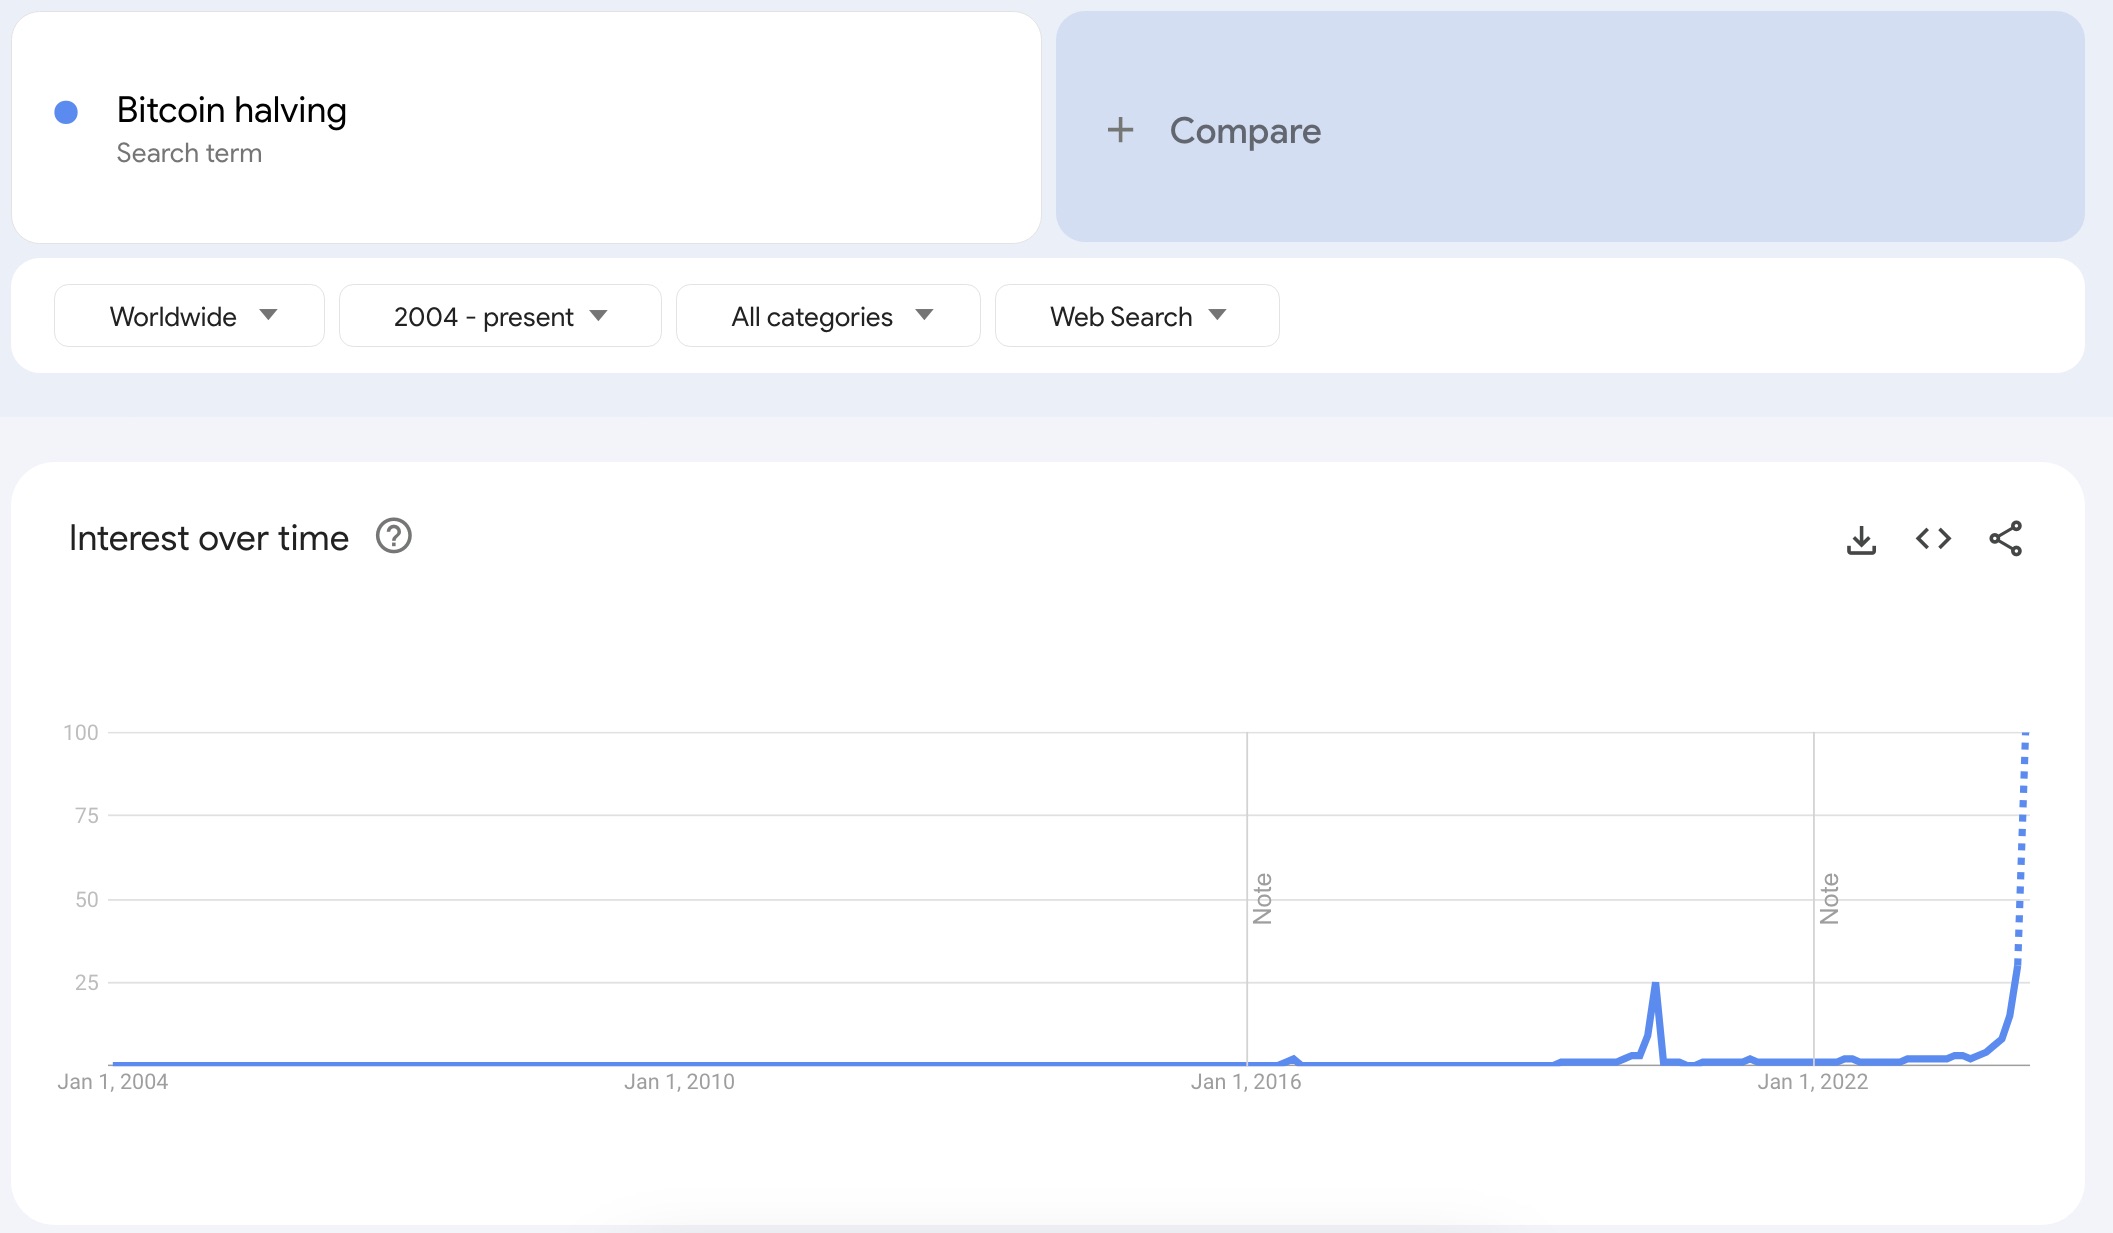
Task: Open the 2004 - present time range dropdown
Action: click(500, 316)
